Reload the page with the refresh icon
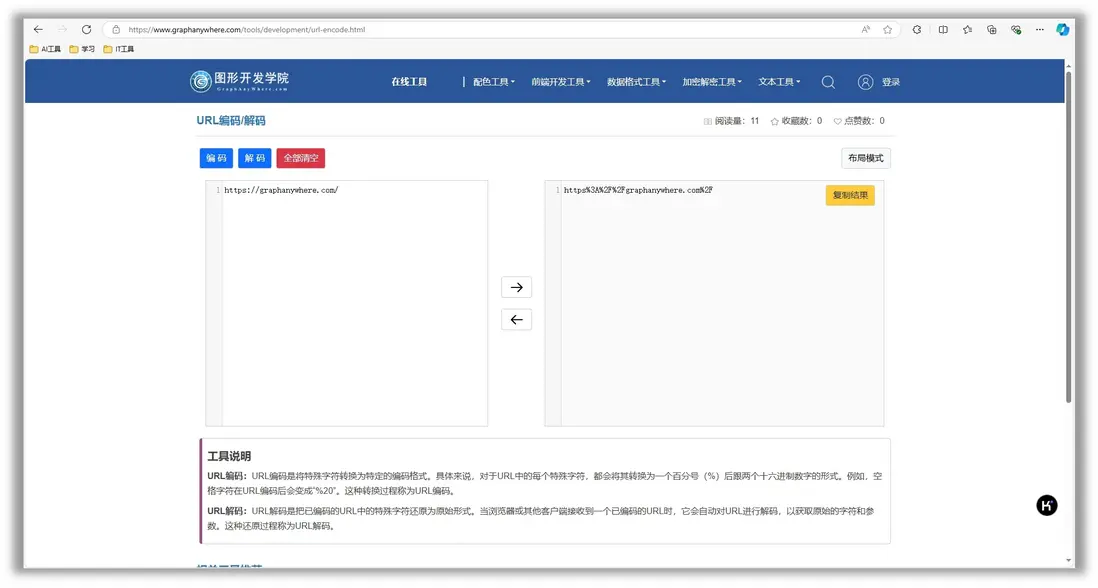This screenshot has height=588, width=1098. (86, 29)
